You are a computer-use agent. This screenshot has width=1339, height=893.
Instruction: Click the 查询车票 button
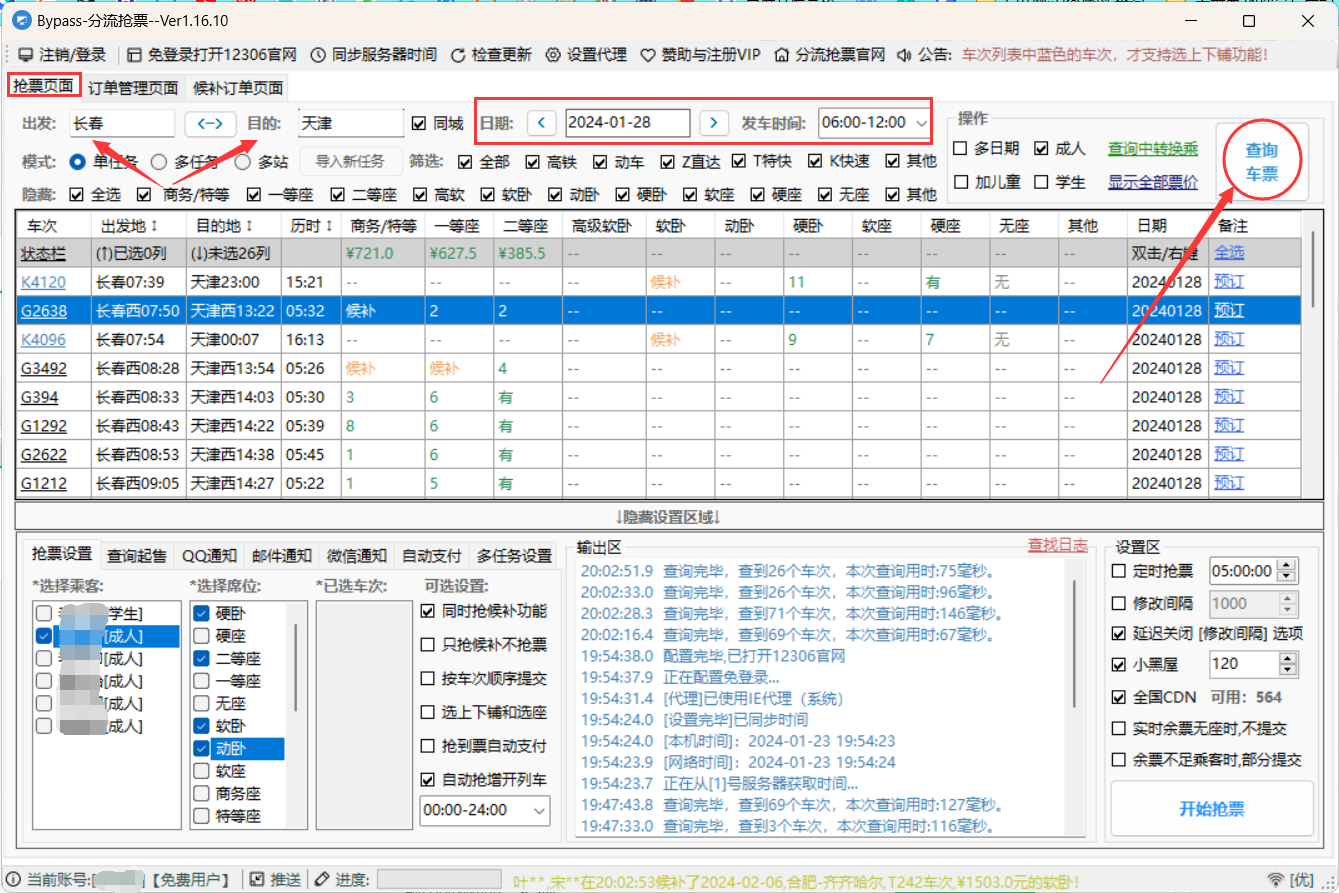click(1262, 161)
